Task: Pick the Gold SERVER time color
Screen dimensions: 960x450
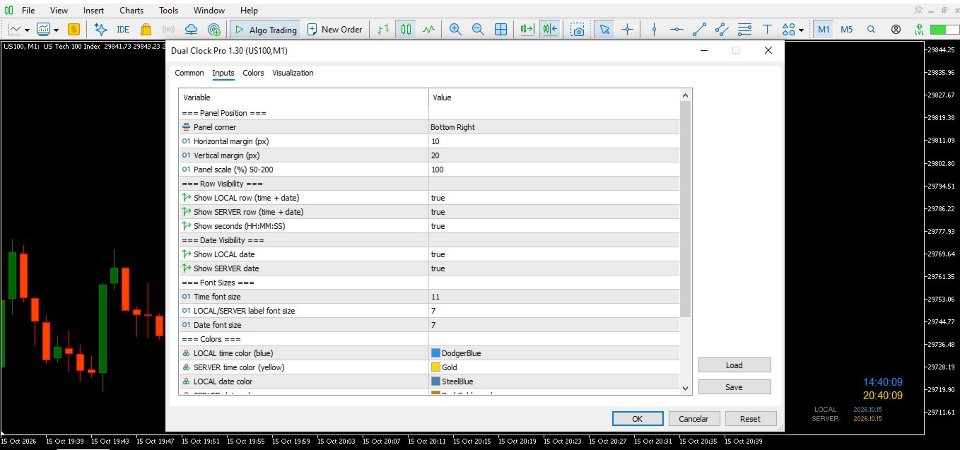Action: pyautogui.click(x=554, y=367)
